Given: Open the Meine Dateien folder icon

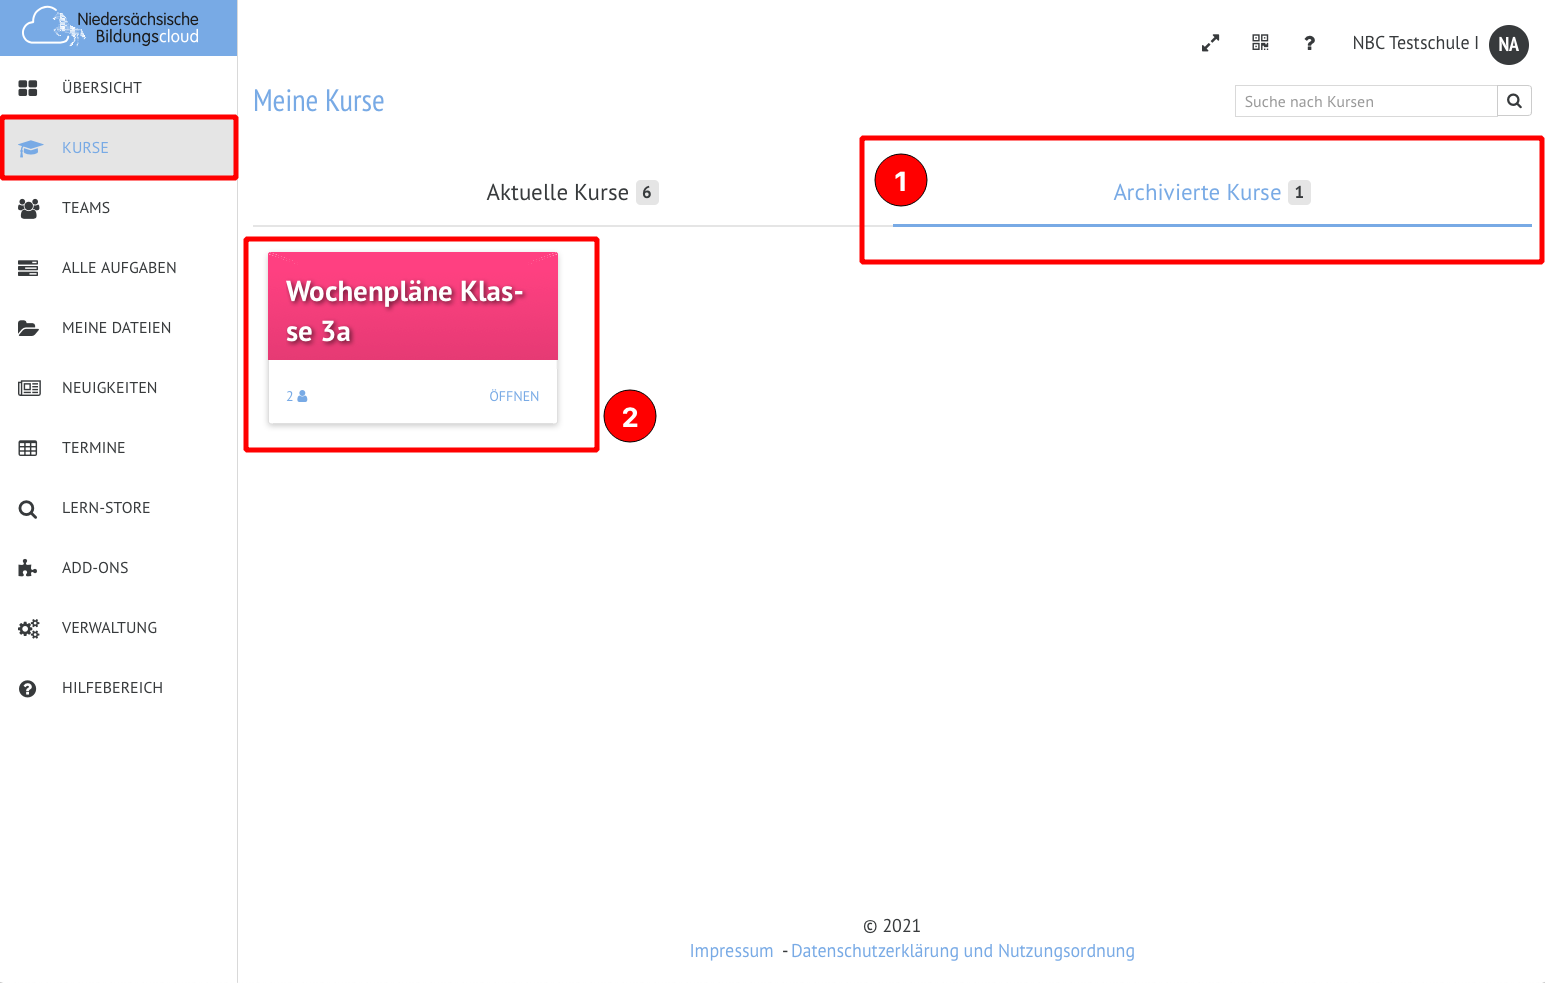Looking at the screenshot, I should coord(28,328).
